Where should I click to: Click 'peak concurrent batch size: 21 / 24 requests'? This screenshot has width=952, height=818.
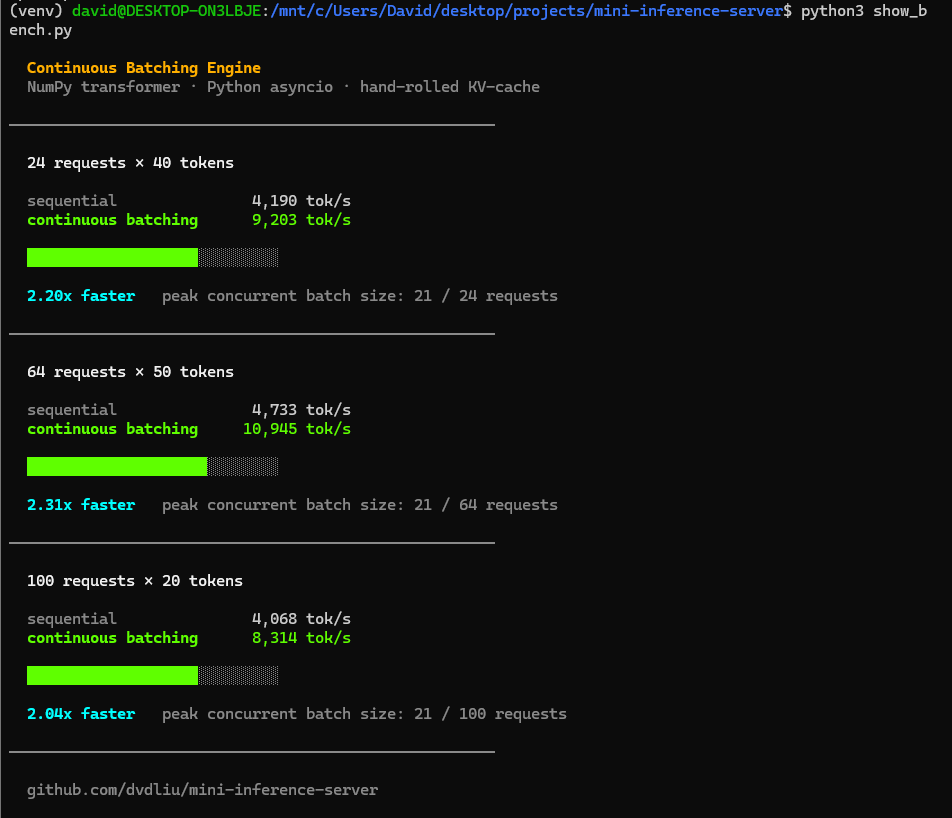[359, 296]
